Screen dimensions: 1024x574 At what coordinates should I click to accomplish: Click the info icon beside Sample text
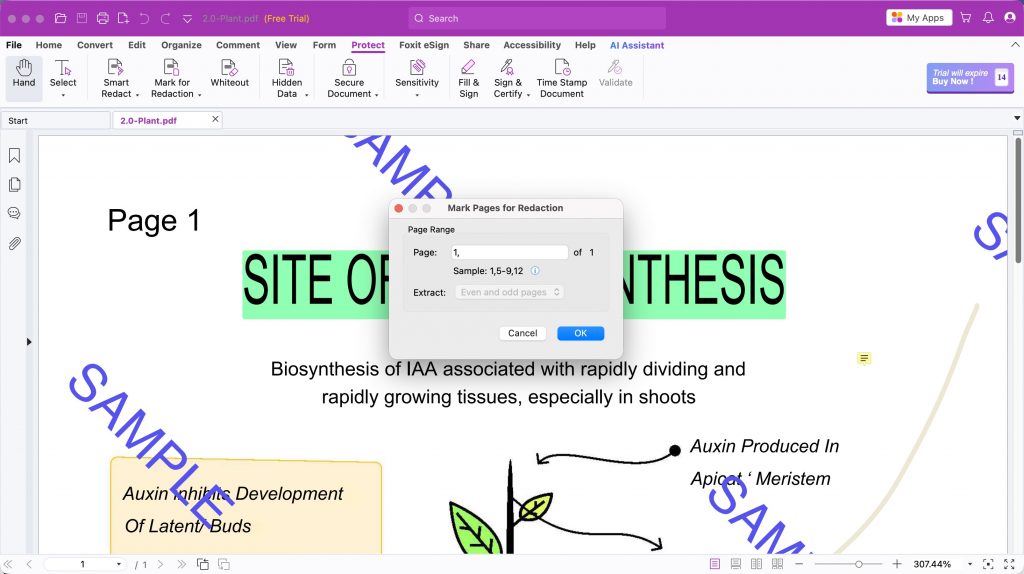[535, 270]
